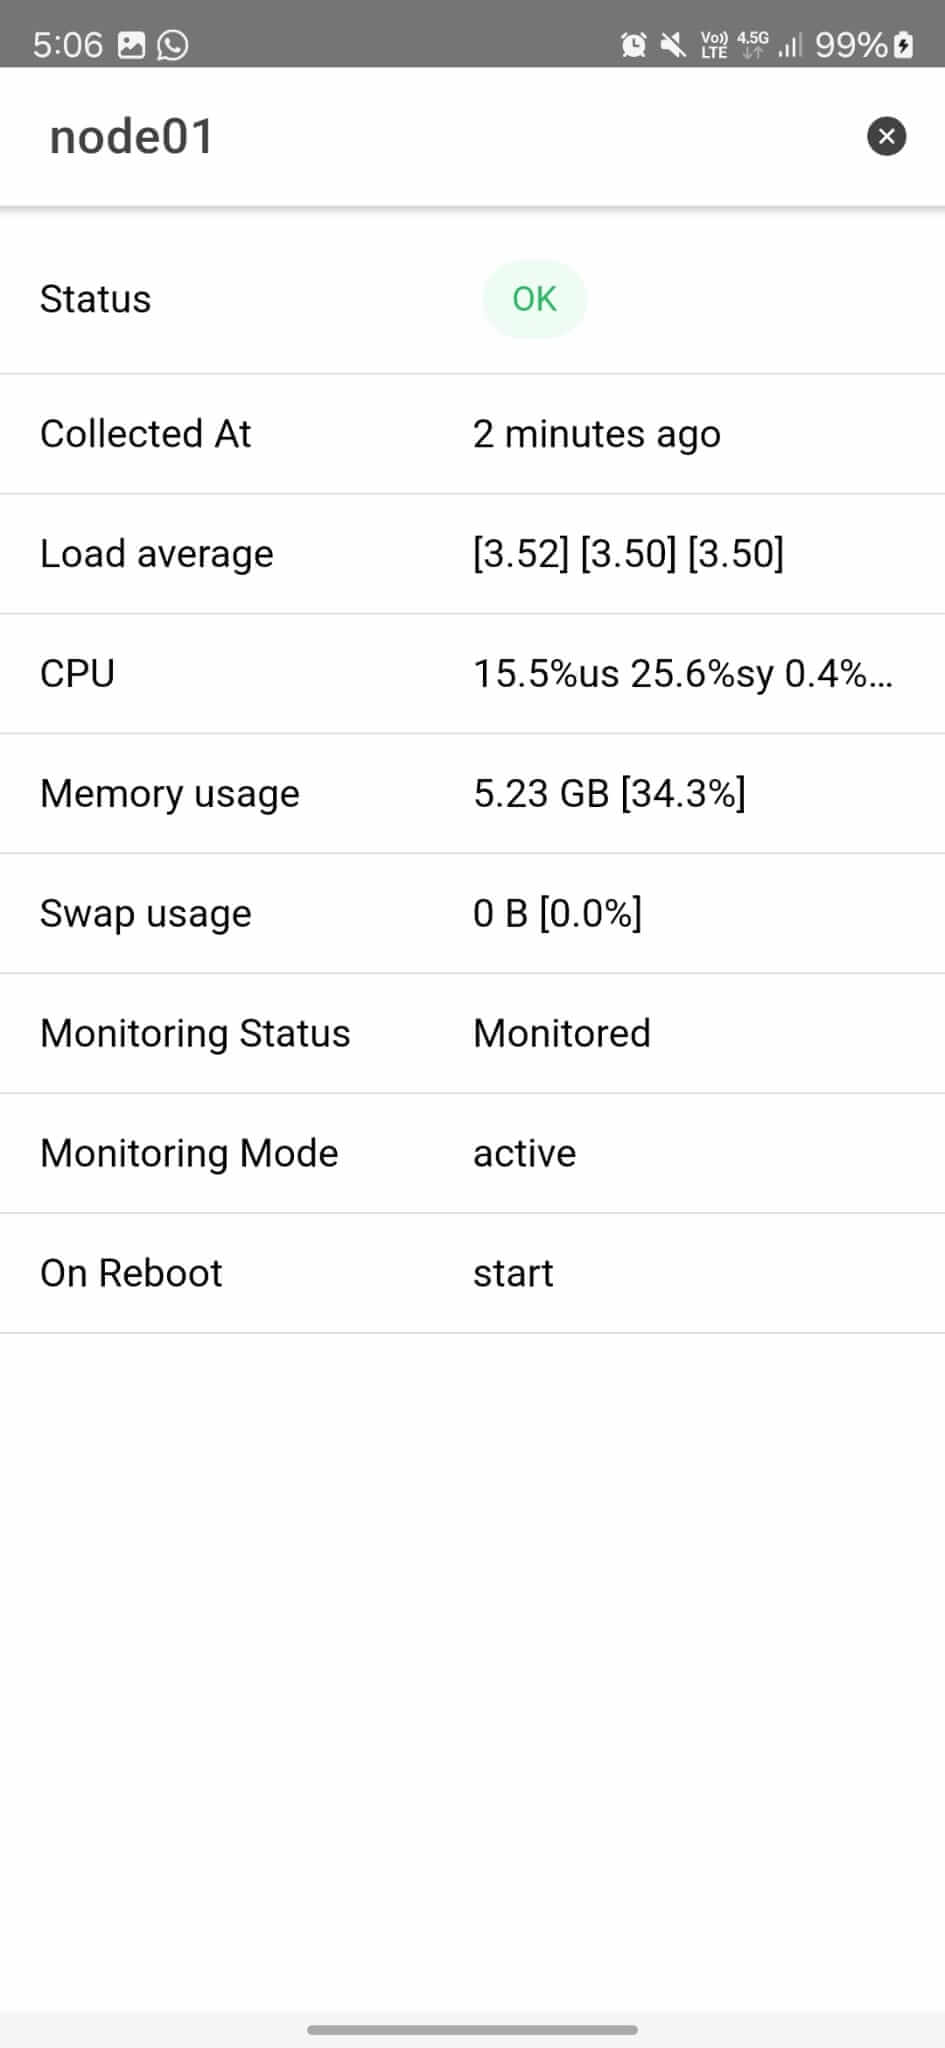Tap the green OK status badge
Viewport: 945px width, 2048px height.
pos(535,298)
